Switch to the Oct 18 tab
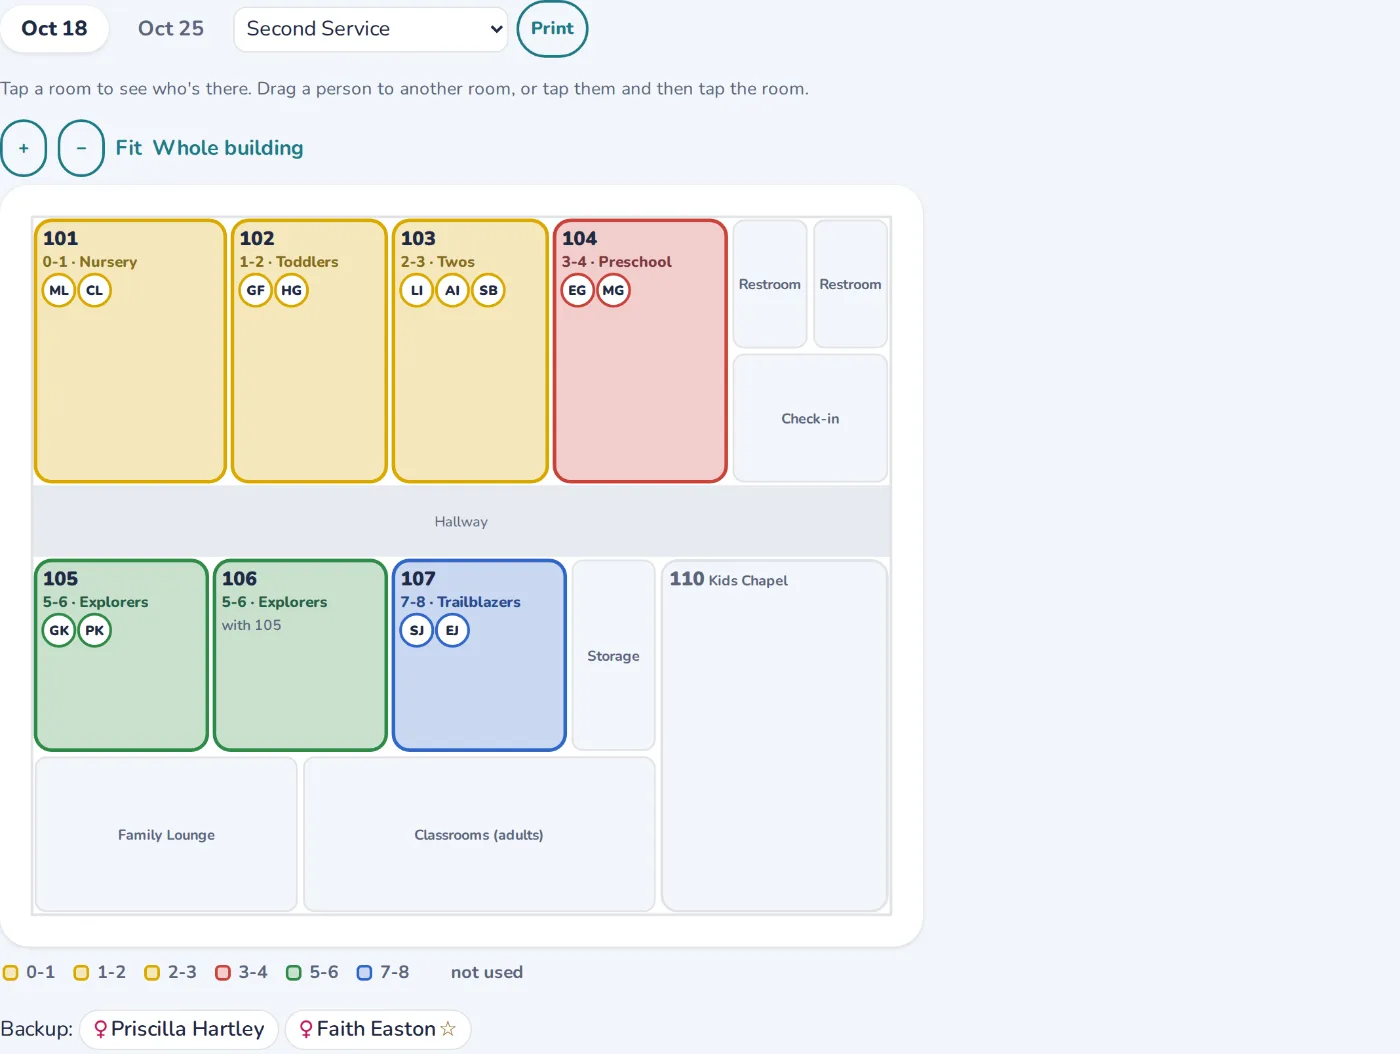The image size is (1400, 1054). pos(54,29)
